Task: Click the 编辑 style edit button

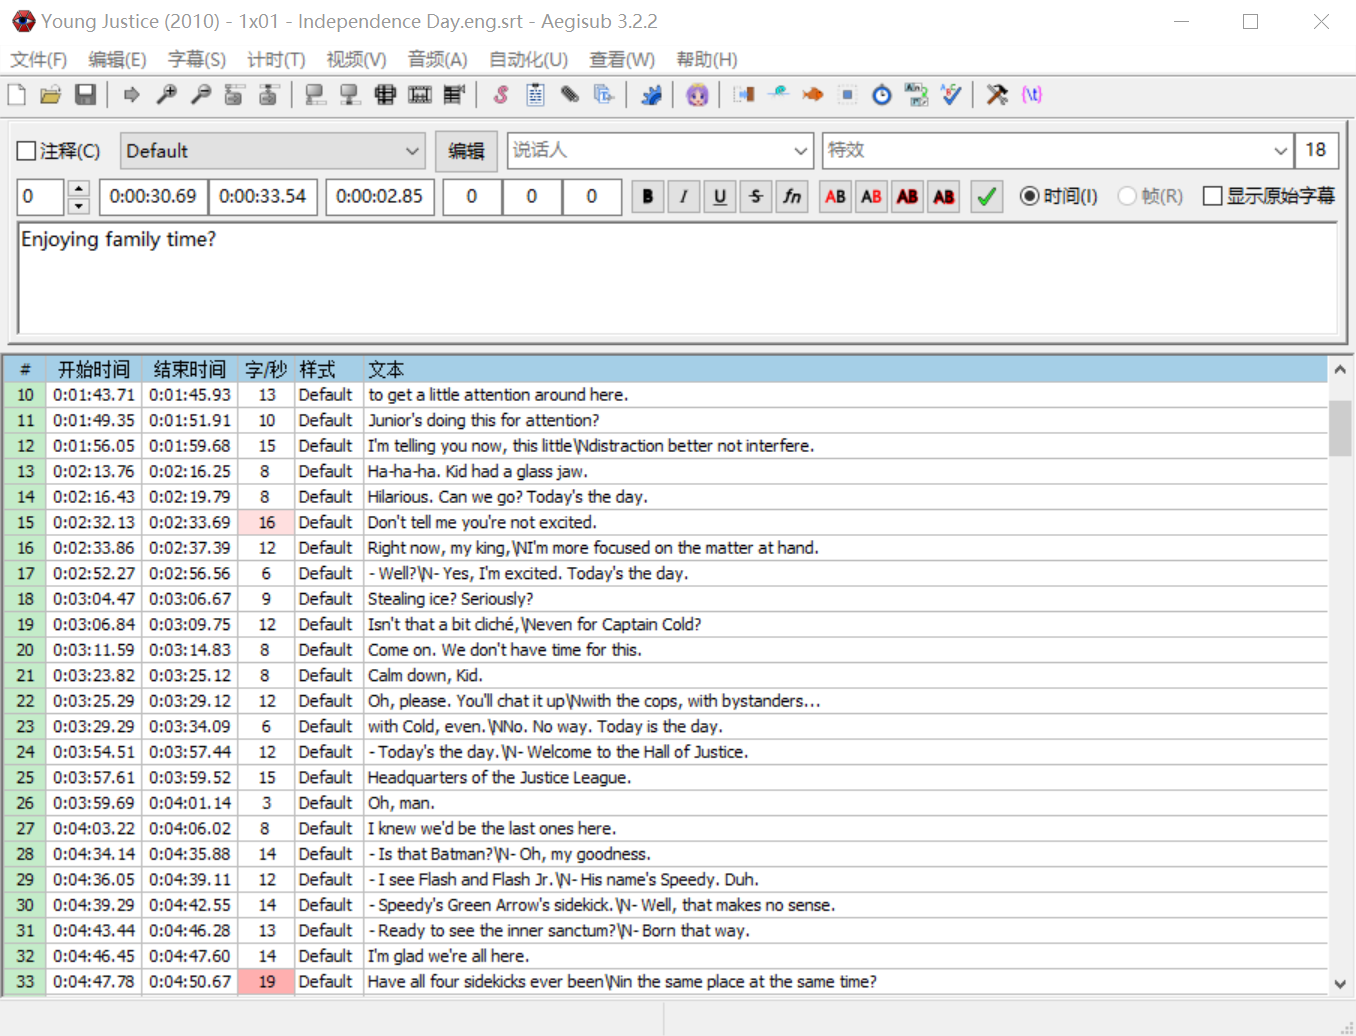Action: [x=466, y=151]
